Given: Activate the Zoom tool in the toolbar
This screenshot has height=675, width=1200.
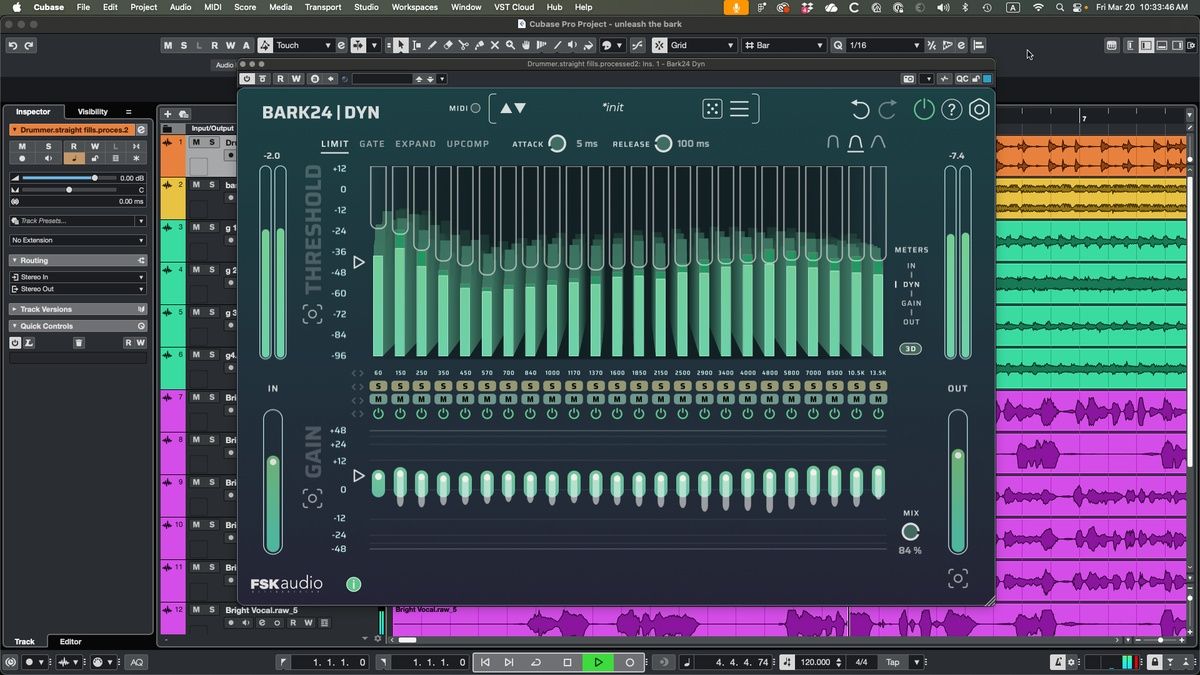Looking at the screenshot, I should point(510,45).
